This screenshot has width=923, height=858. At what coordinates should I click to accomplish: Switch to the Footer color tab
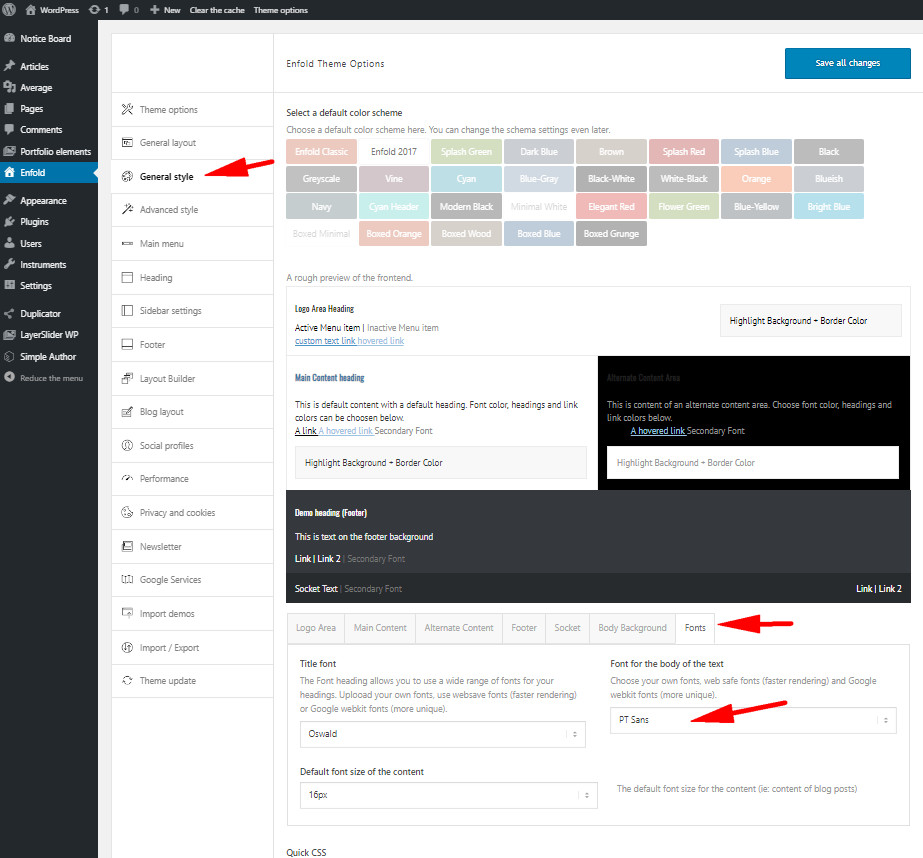click(x=524, y=628)
